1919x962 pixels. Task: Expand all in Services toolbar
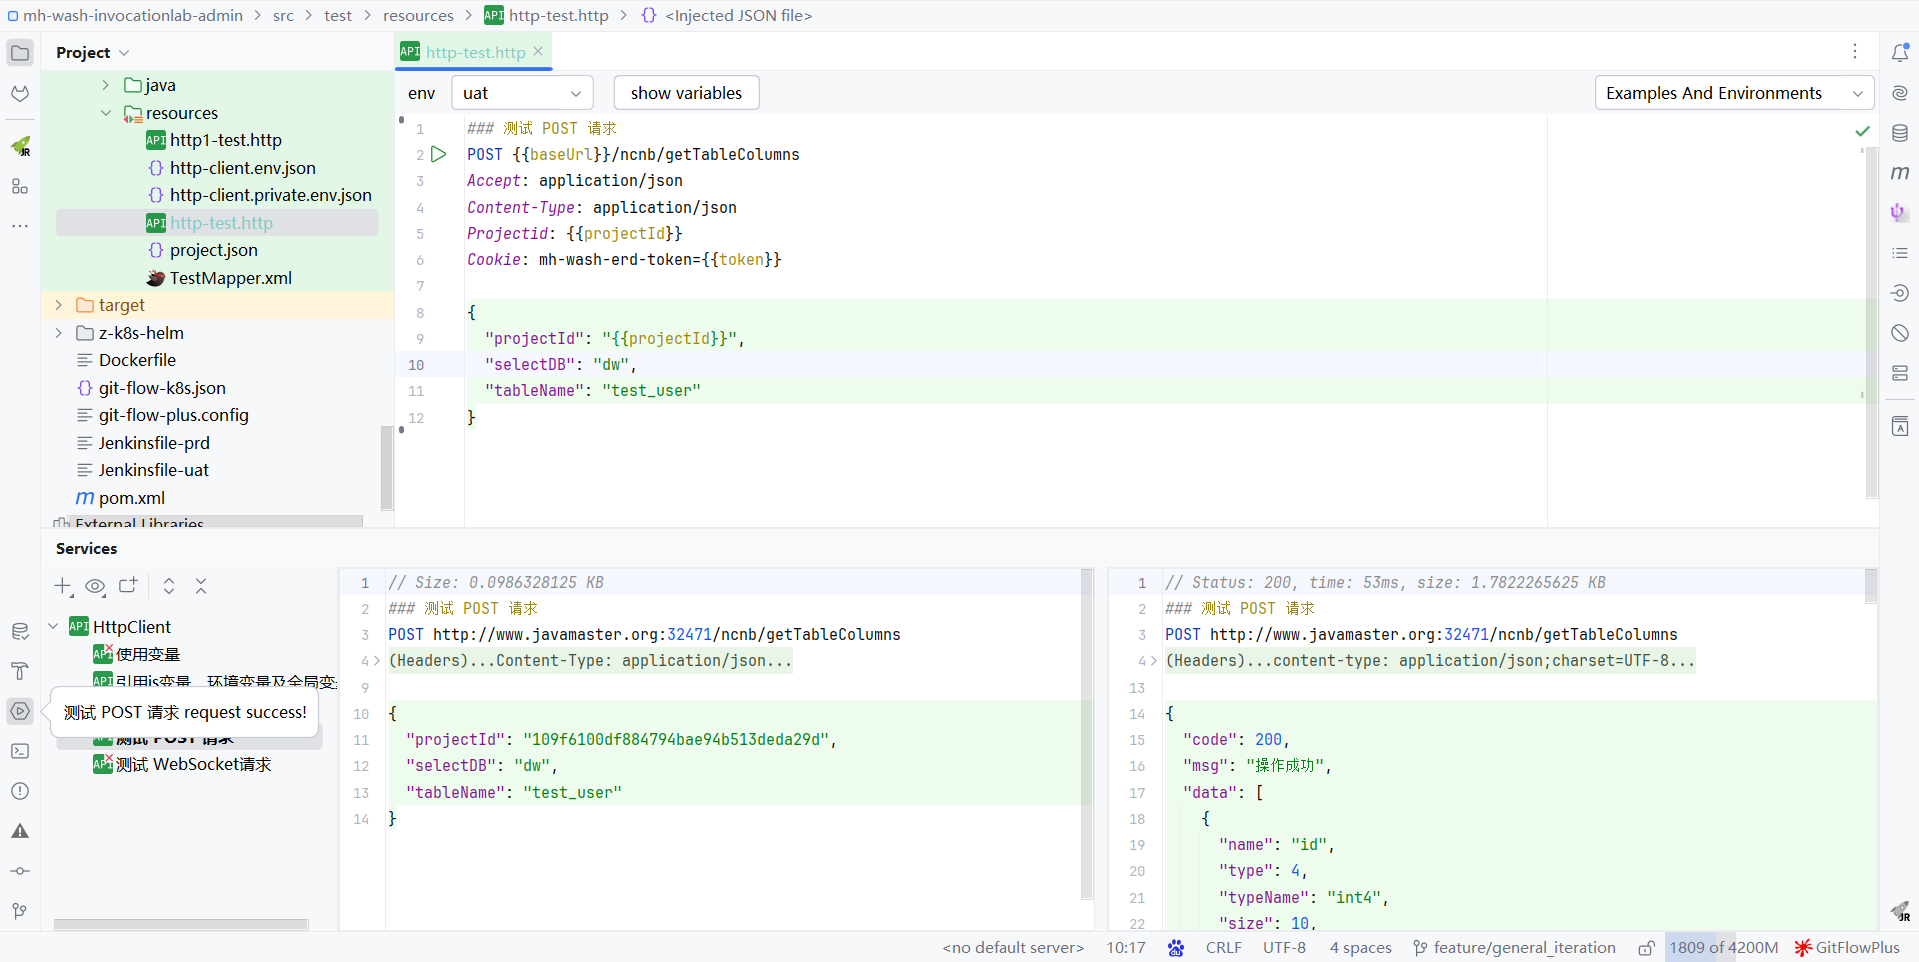169,586
